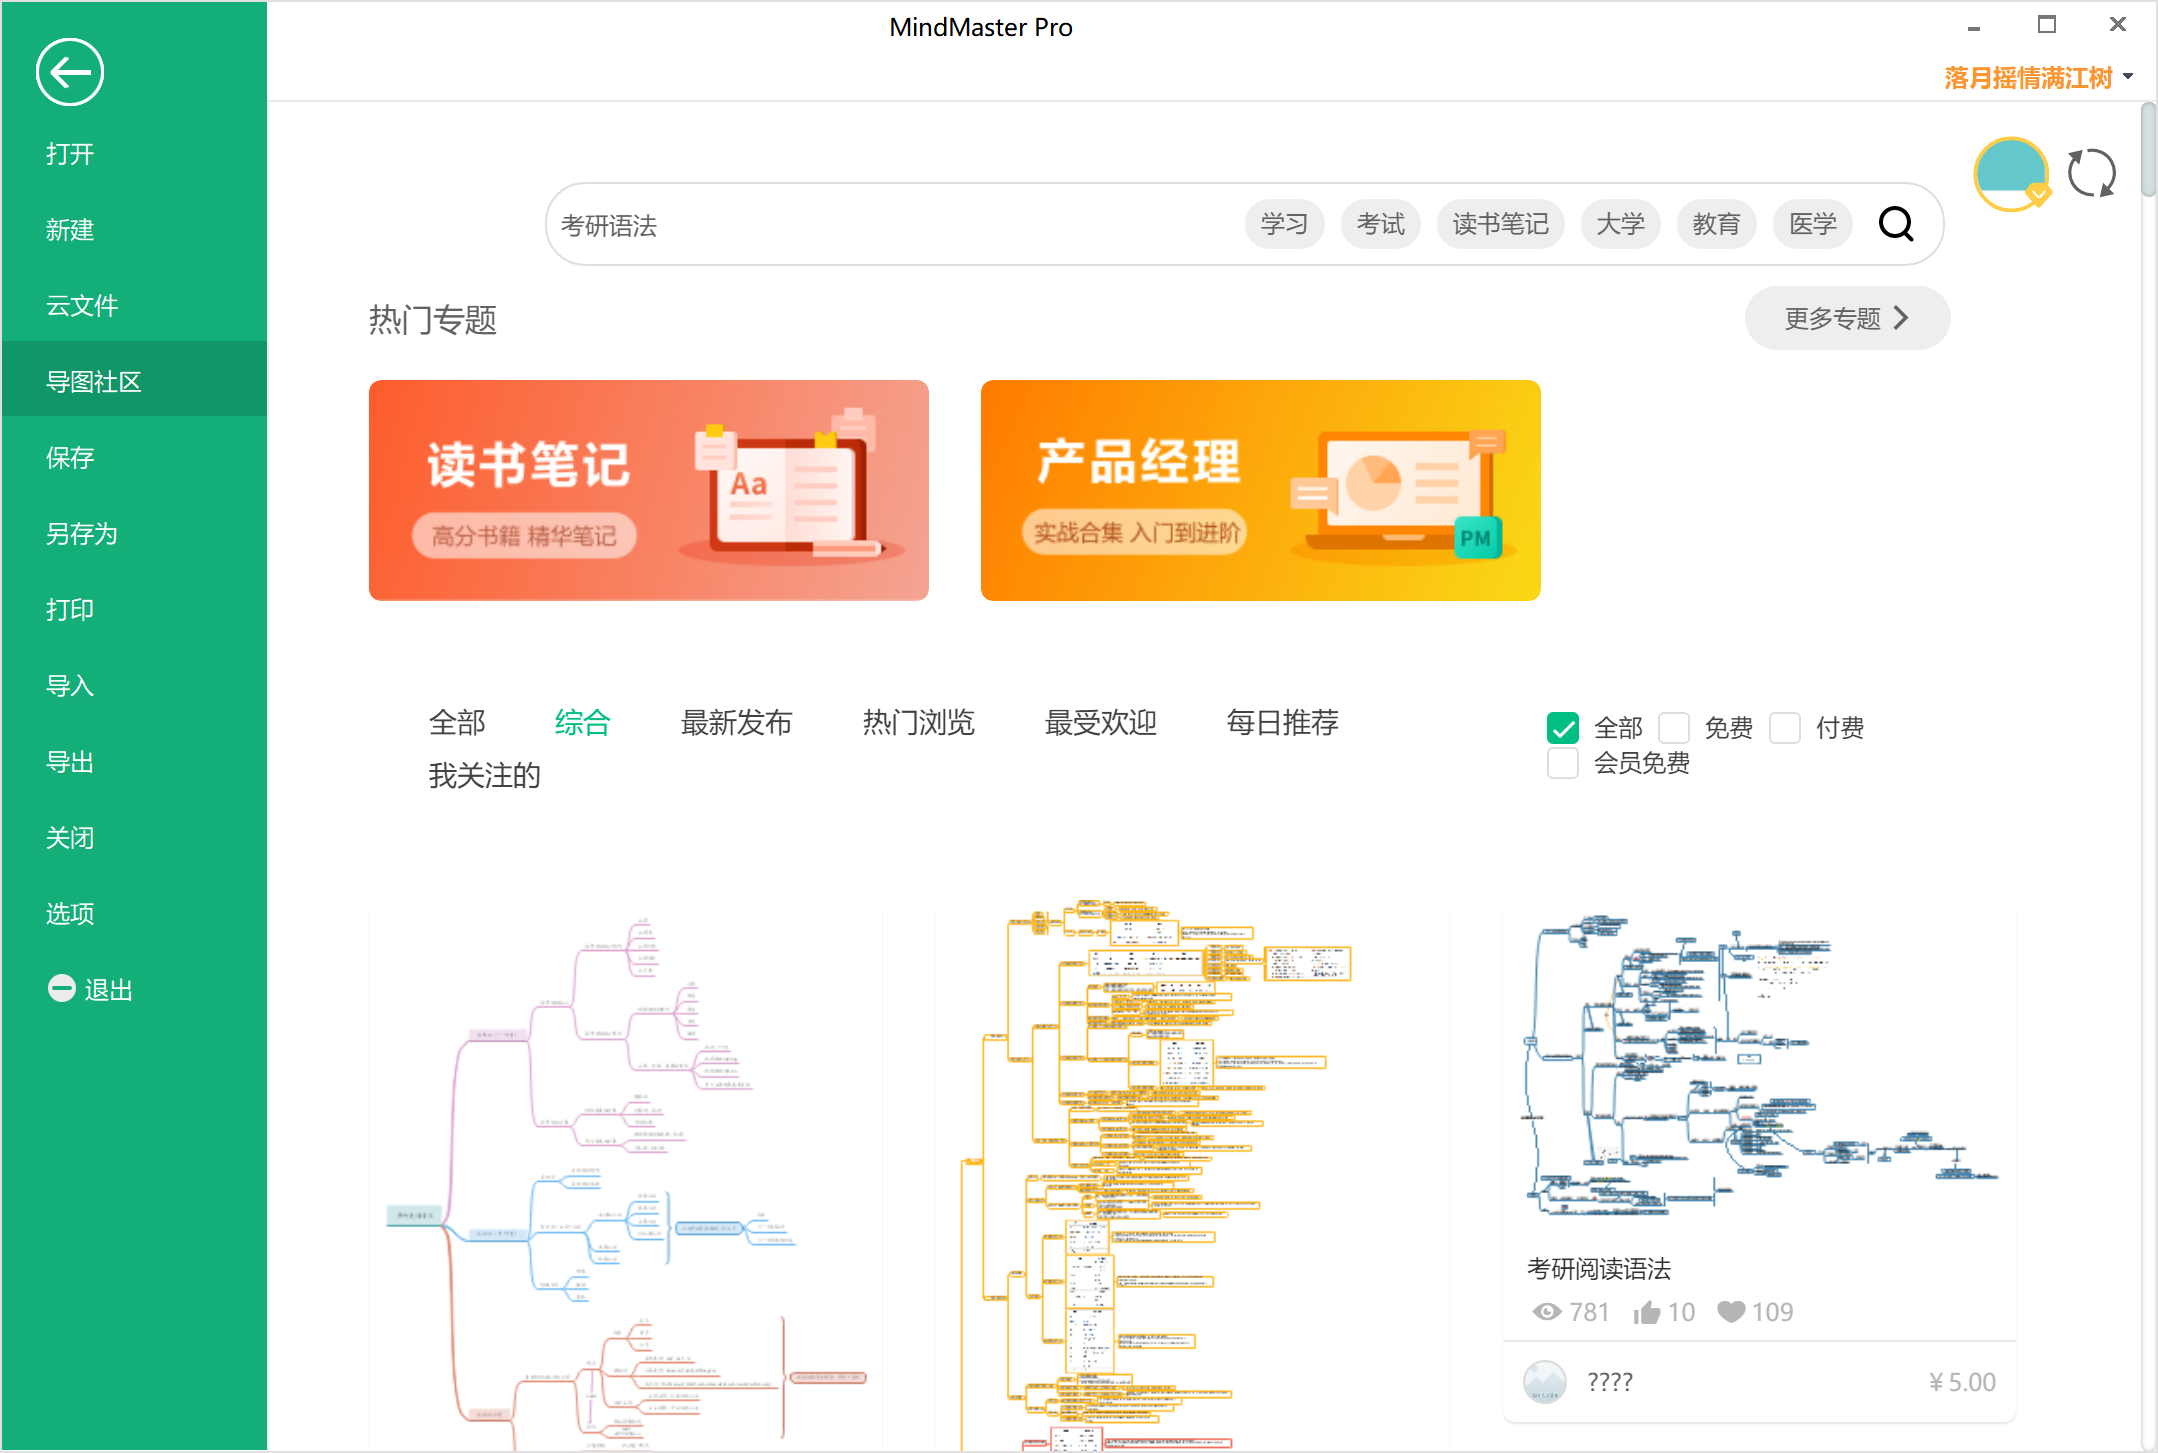Expand the 落月摇情满江树 account dropdown
Screen dimensions: 2158x1453
click(x=2038, y=78)
